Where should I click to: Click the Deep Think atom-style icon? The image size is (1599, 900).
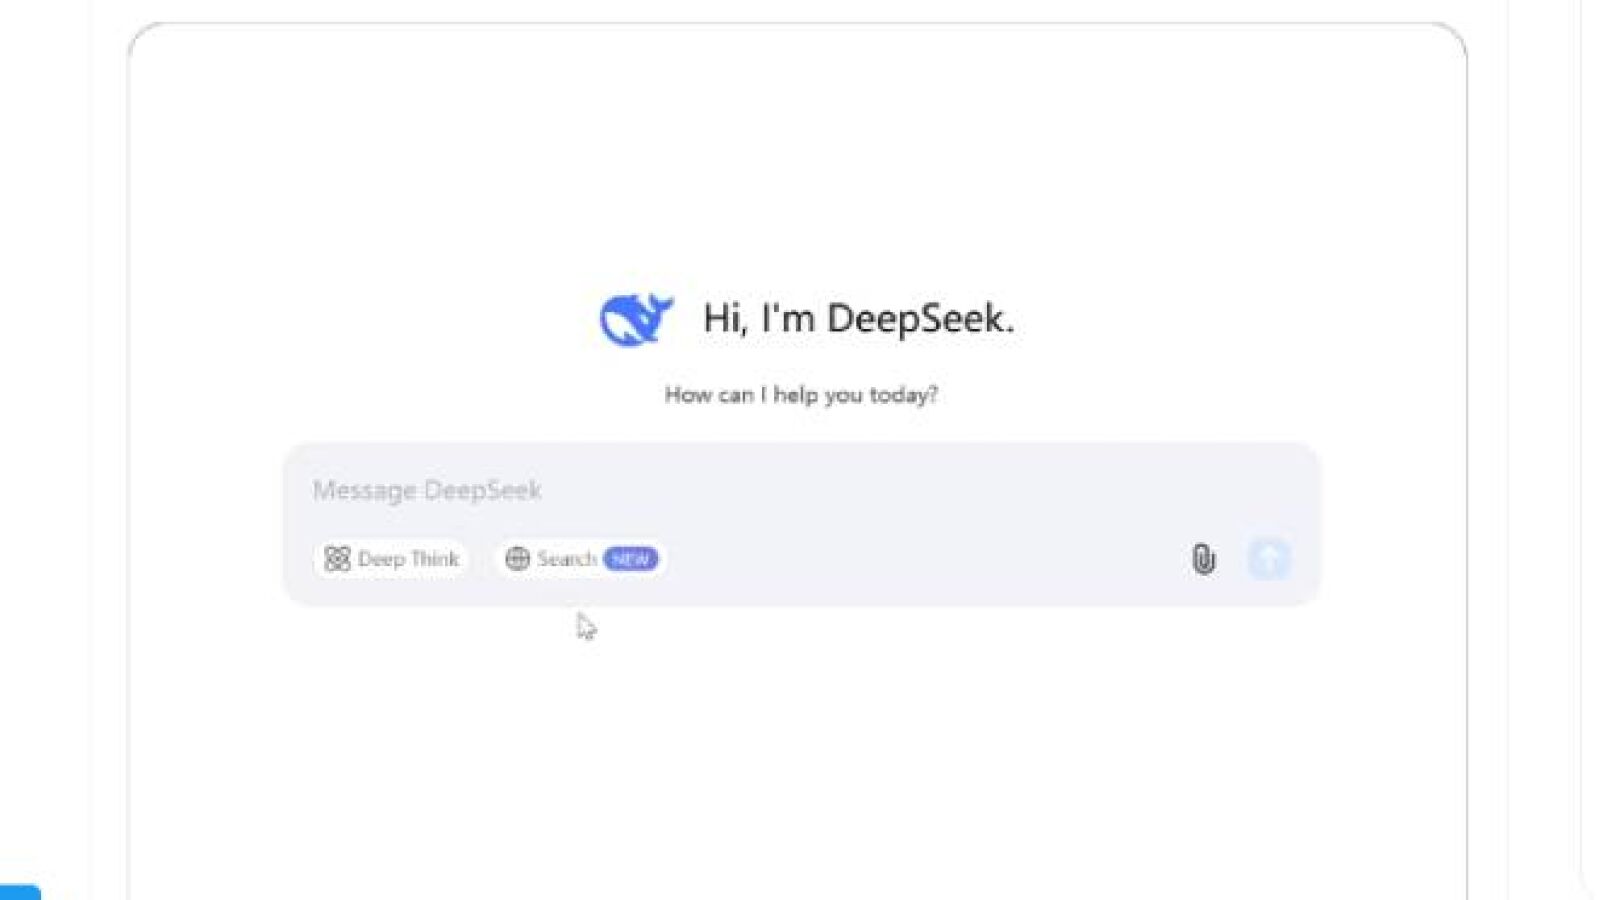point(337,559)
